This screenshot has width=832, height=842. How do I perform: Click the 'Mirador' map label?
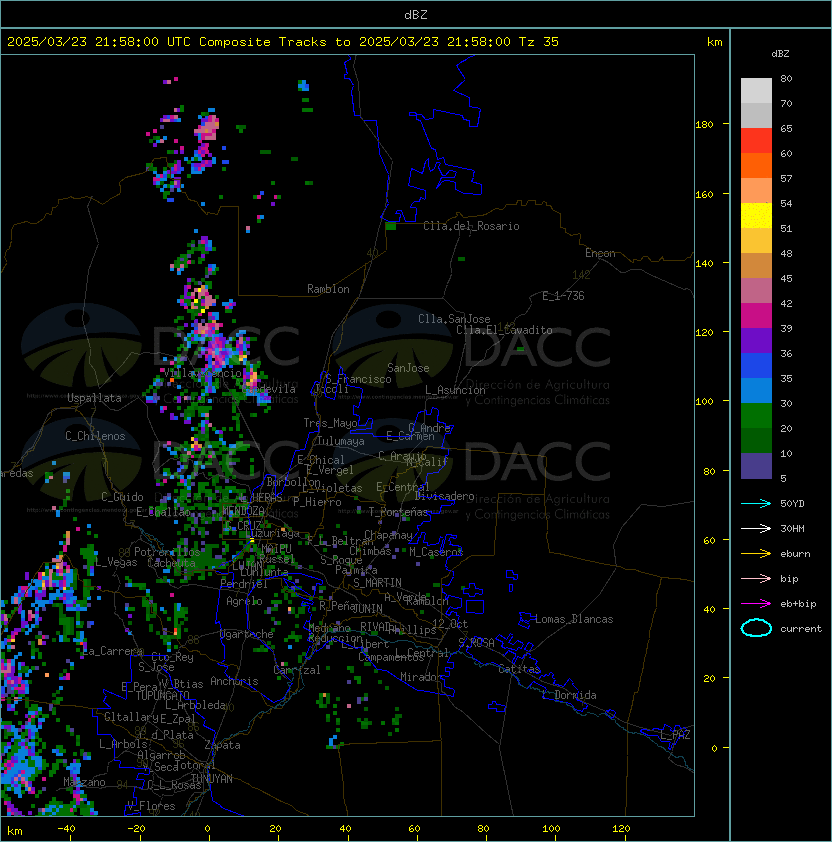(x=421, y=677)
